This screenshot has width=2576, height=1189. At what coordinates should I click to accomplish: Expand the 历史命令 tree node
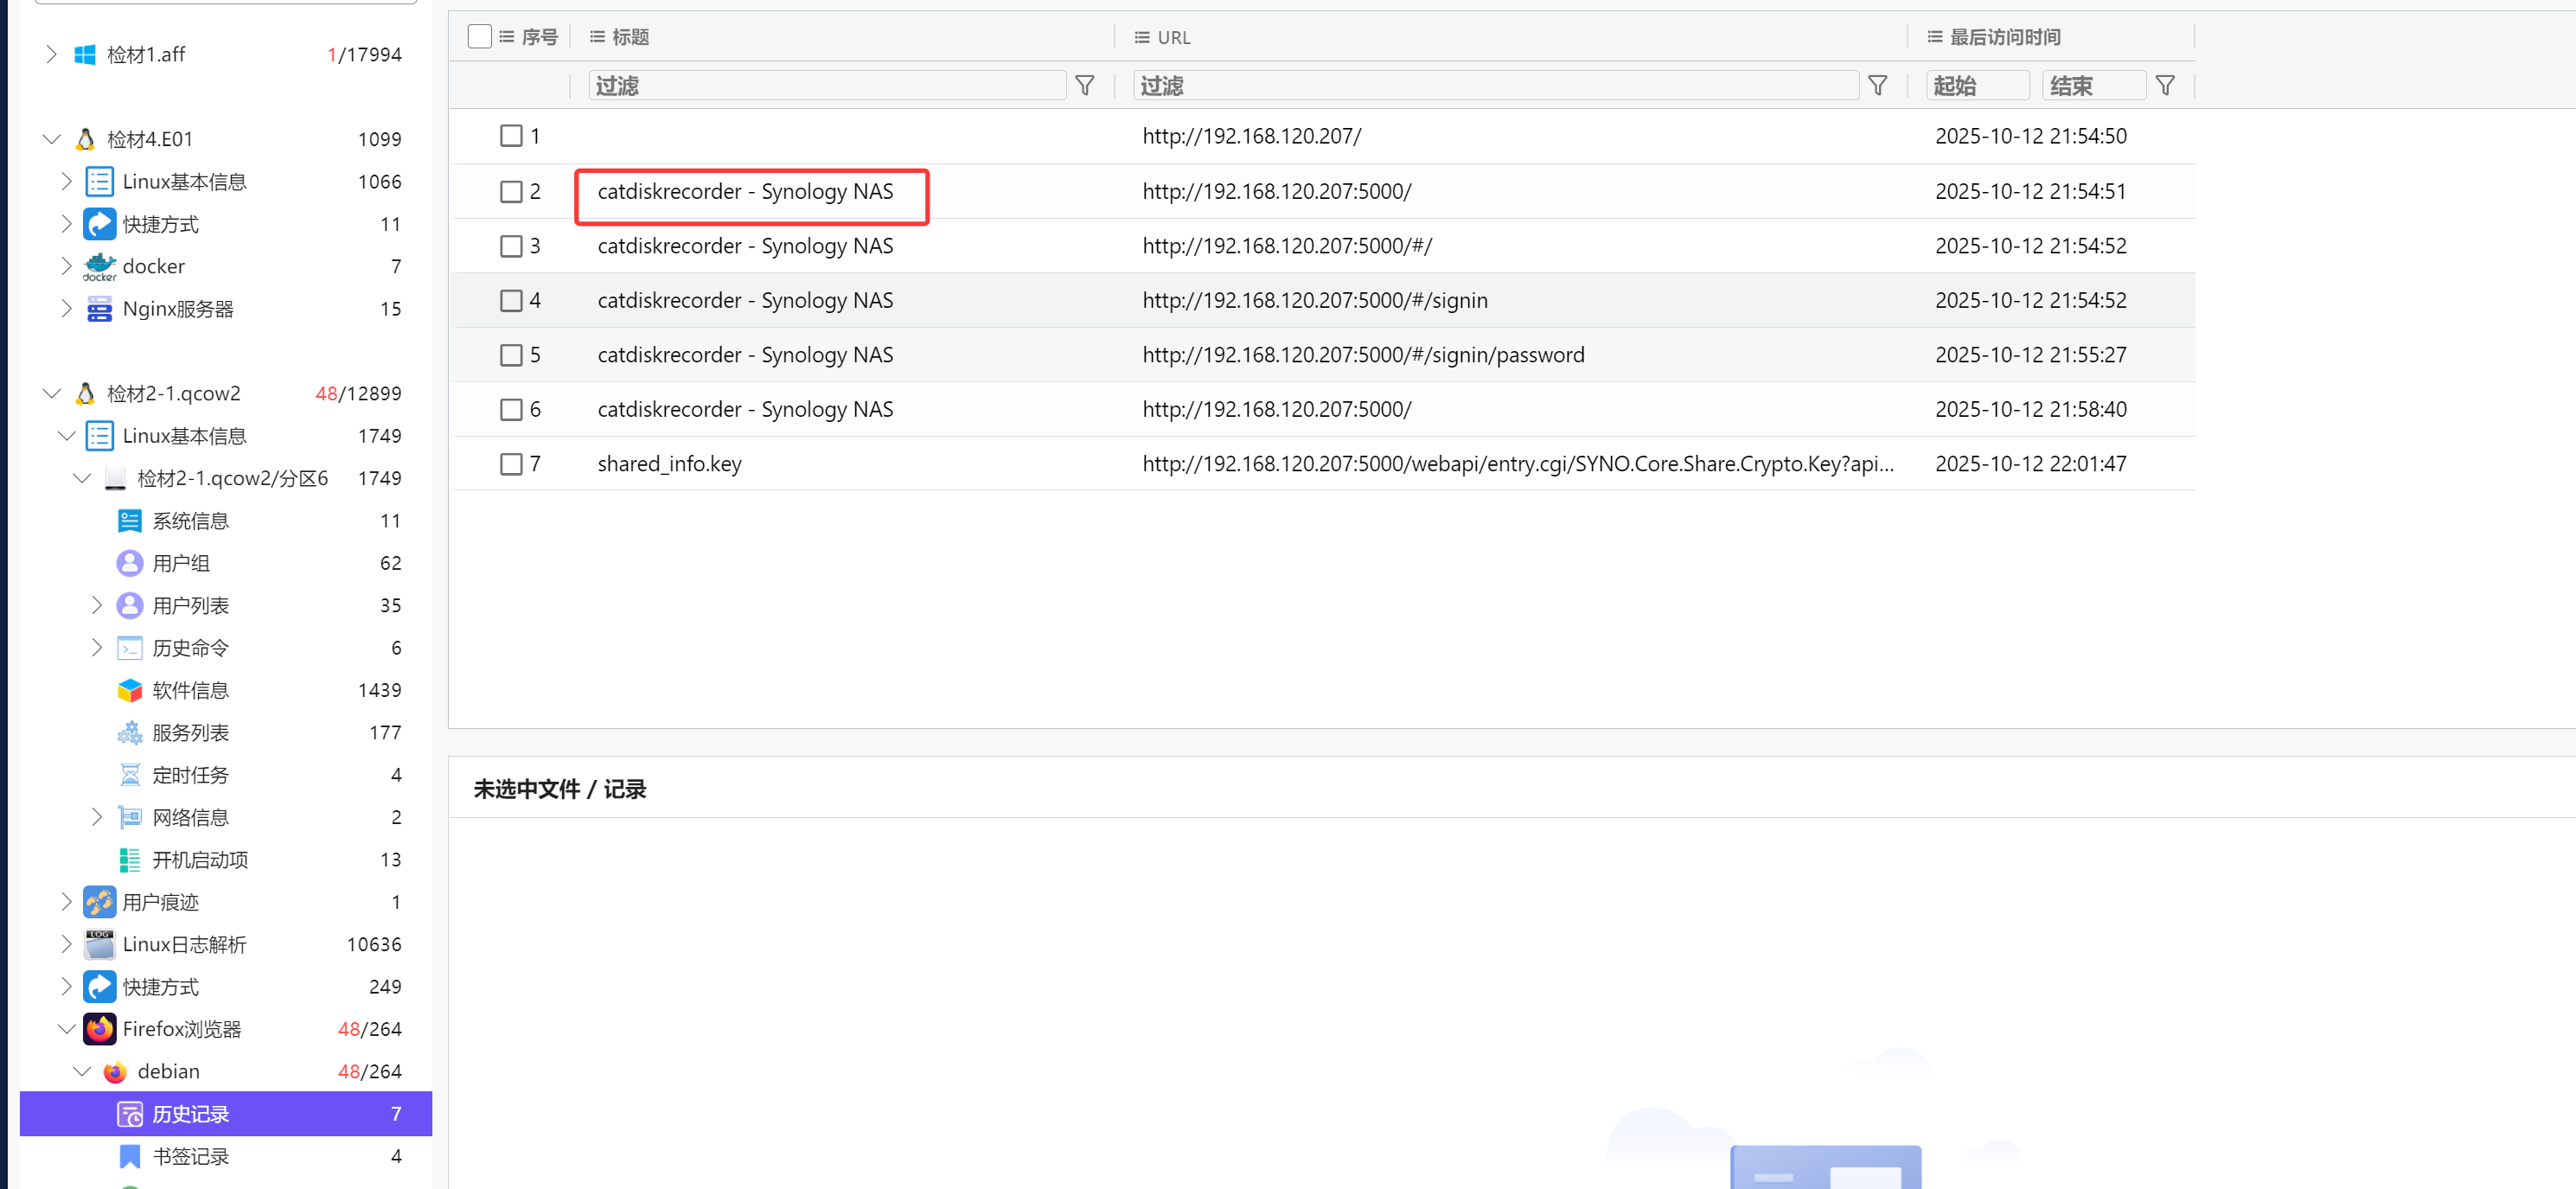(x=96, y=648)
